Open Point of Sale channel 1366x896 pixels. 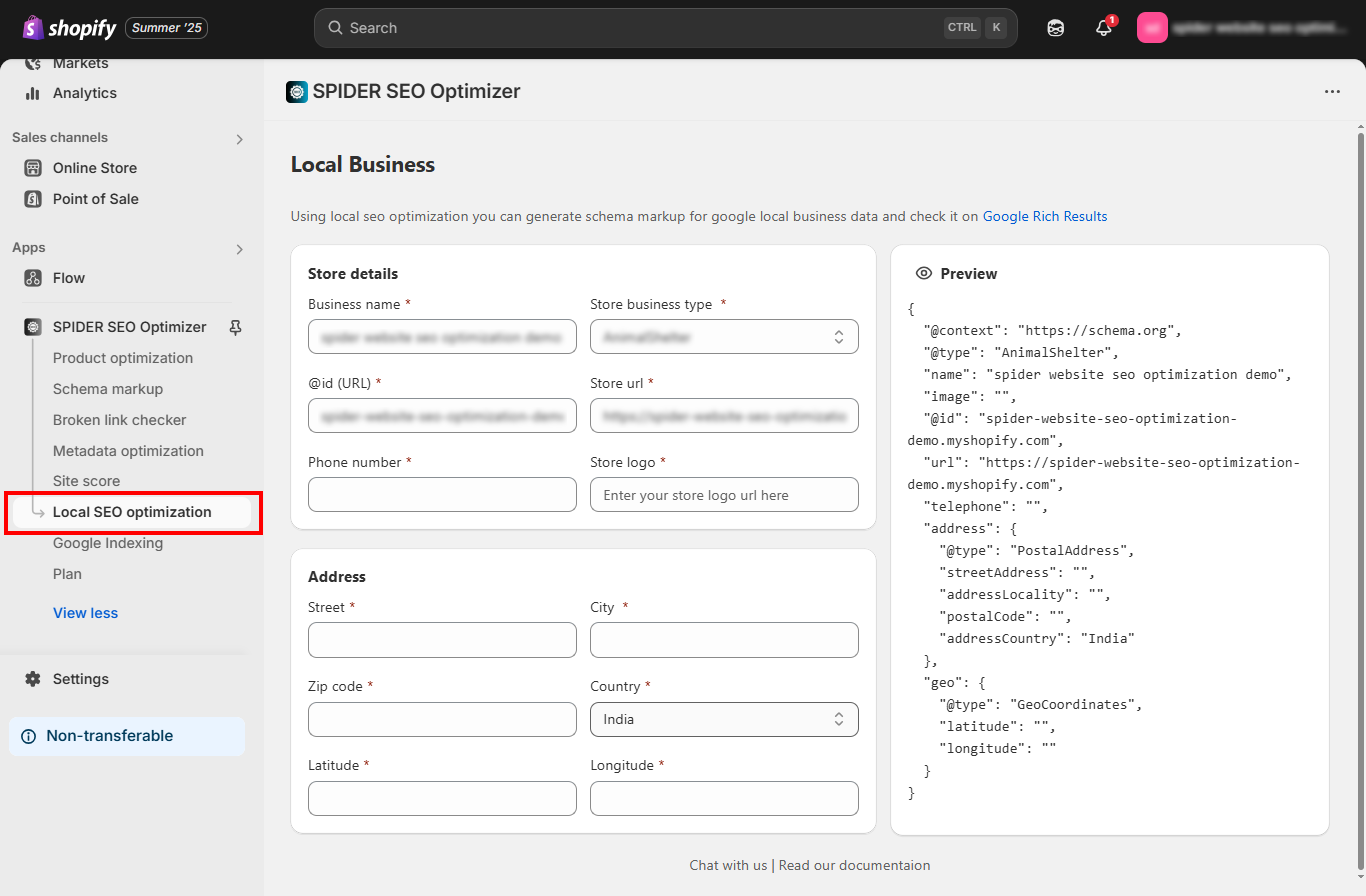pyautogui.click(x=95, y=199)
